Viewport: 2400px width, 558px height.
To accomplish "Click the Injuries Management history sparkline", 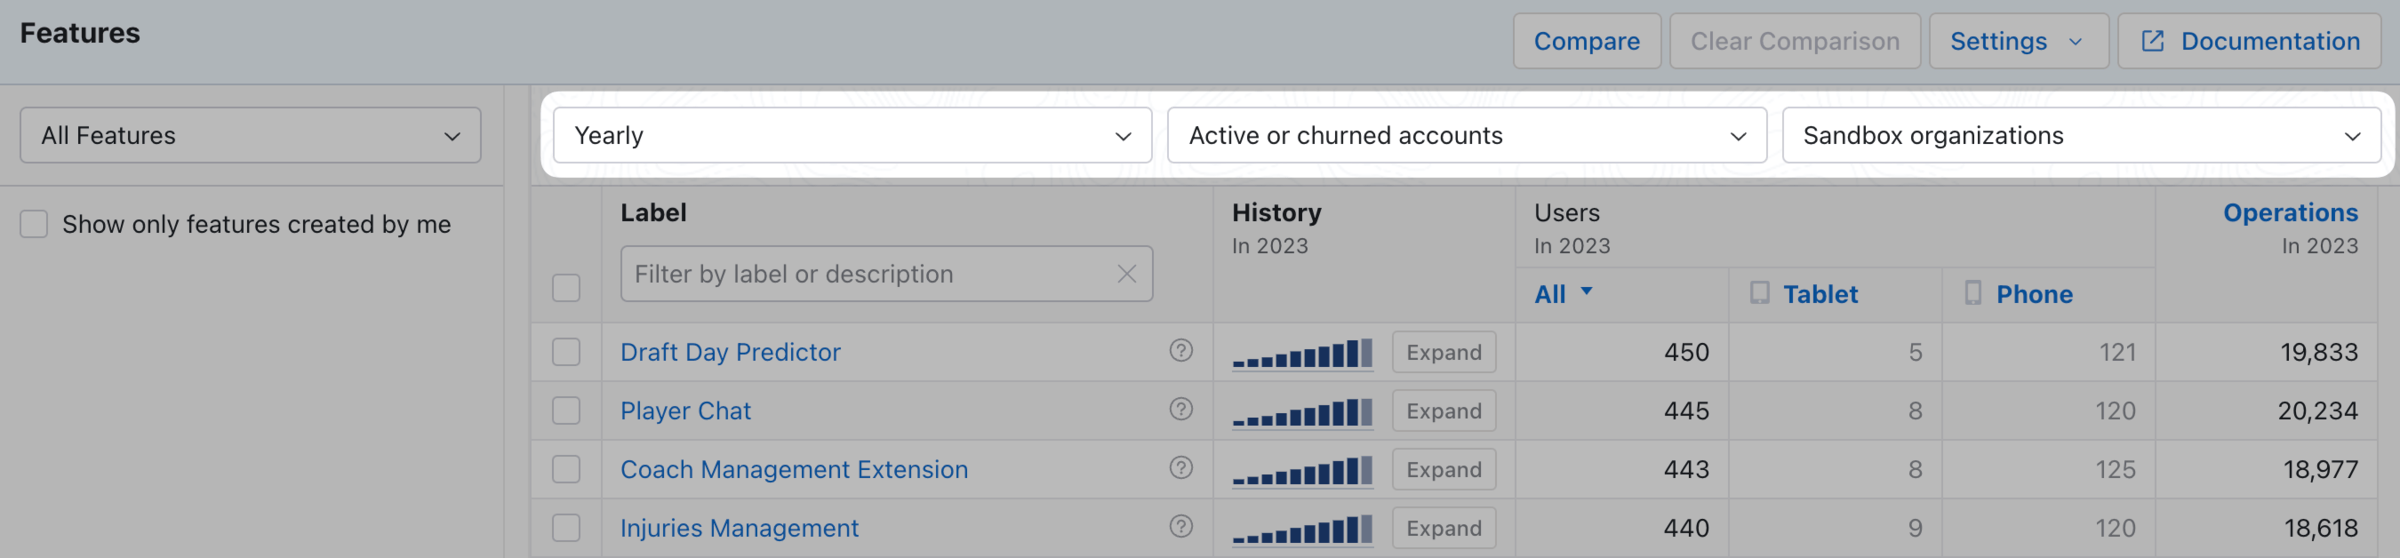I will click(1302, 529).
